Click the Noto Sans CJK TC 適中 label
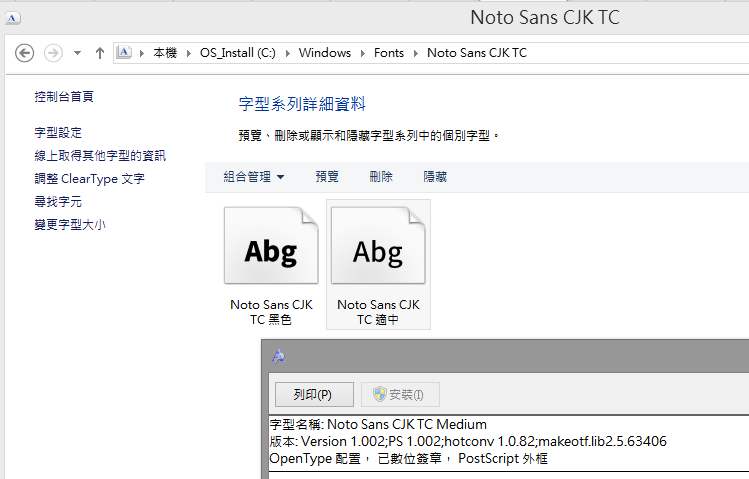The width and height of the screenshot is (749, 479). (x=378, y=312)
